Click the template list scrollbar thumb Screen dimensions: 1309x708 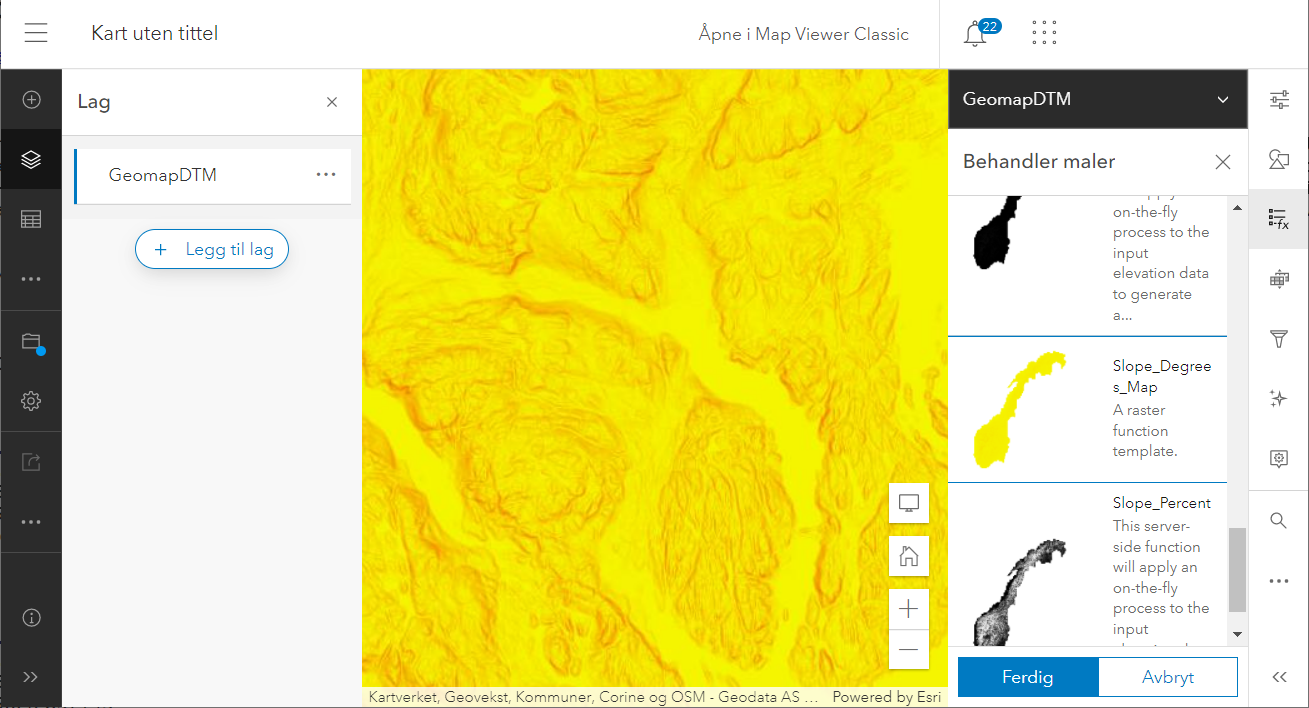pyautogui.click(x=1238, y=570)
